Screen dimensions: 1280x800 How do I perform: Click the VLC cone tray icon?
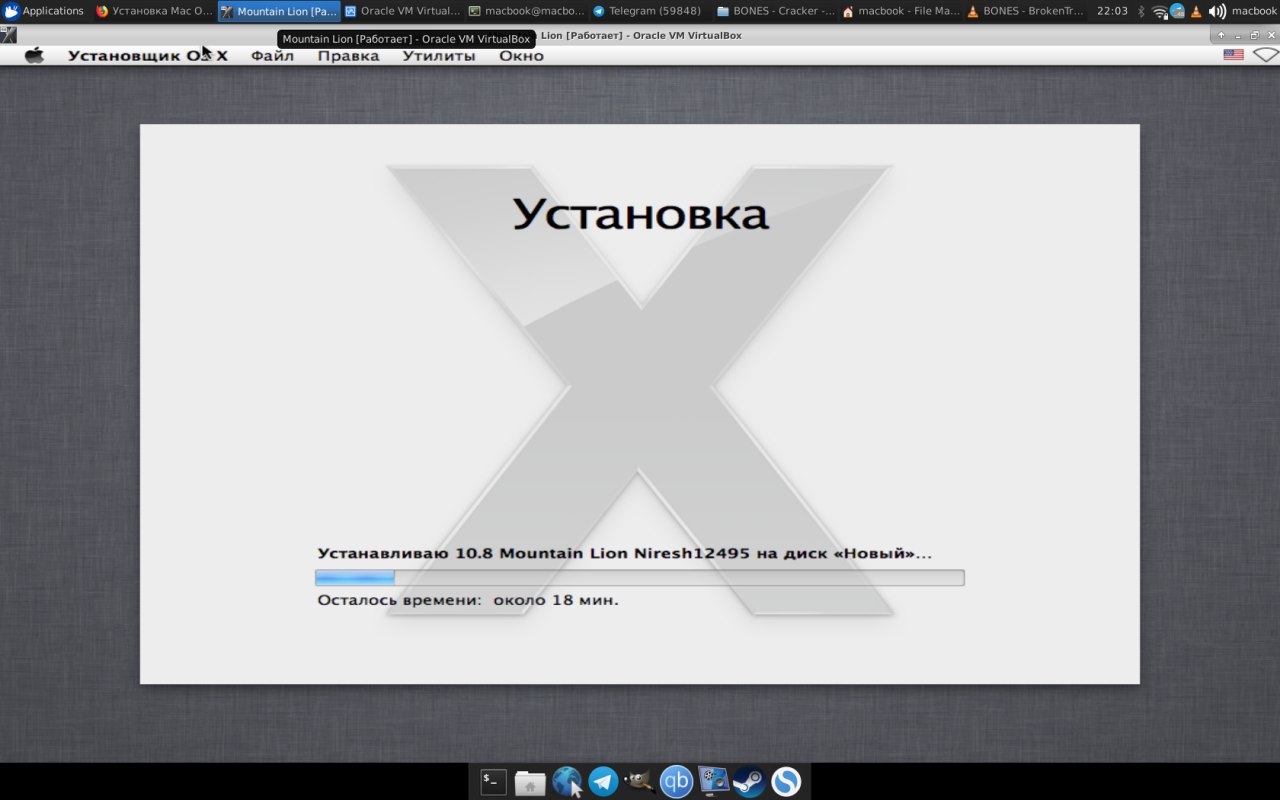[x=1196, y=11]
